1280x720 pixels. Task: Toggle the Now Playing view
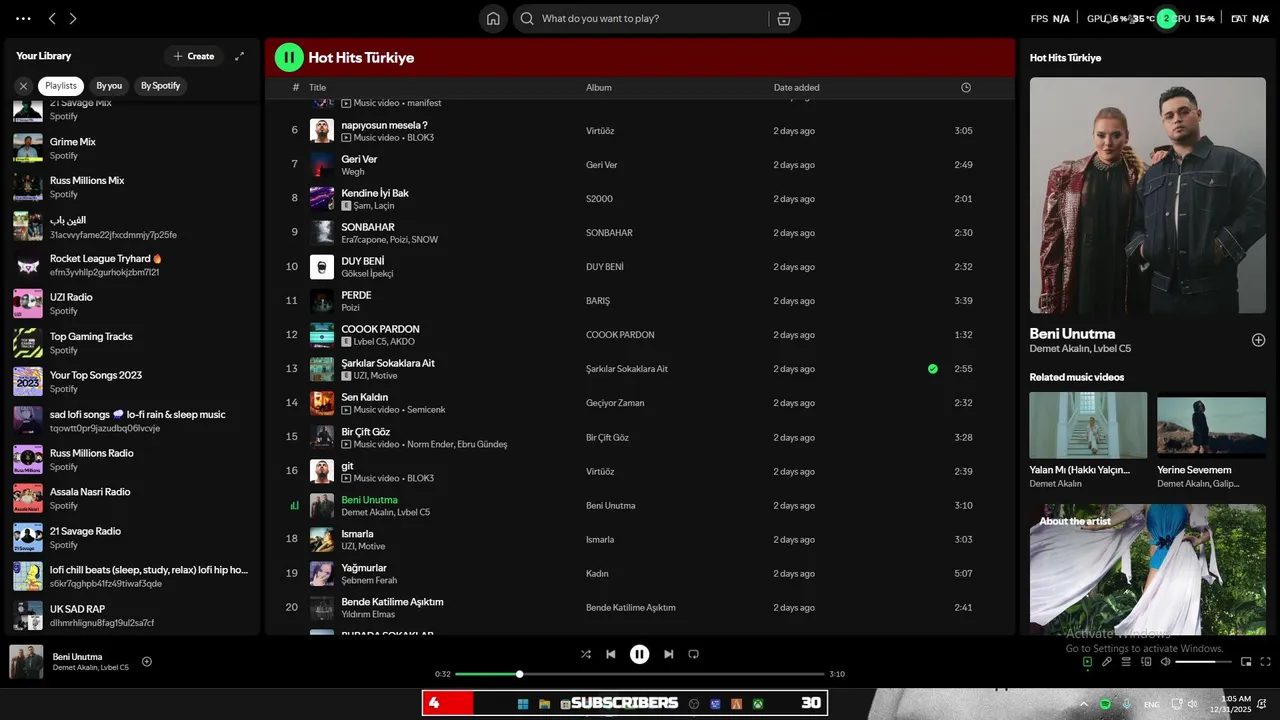pyautogui.click(x=1087, y=661)
